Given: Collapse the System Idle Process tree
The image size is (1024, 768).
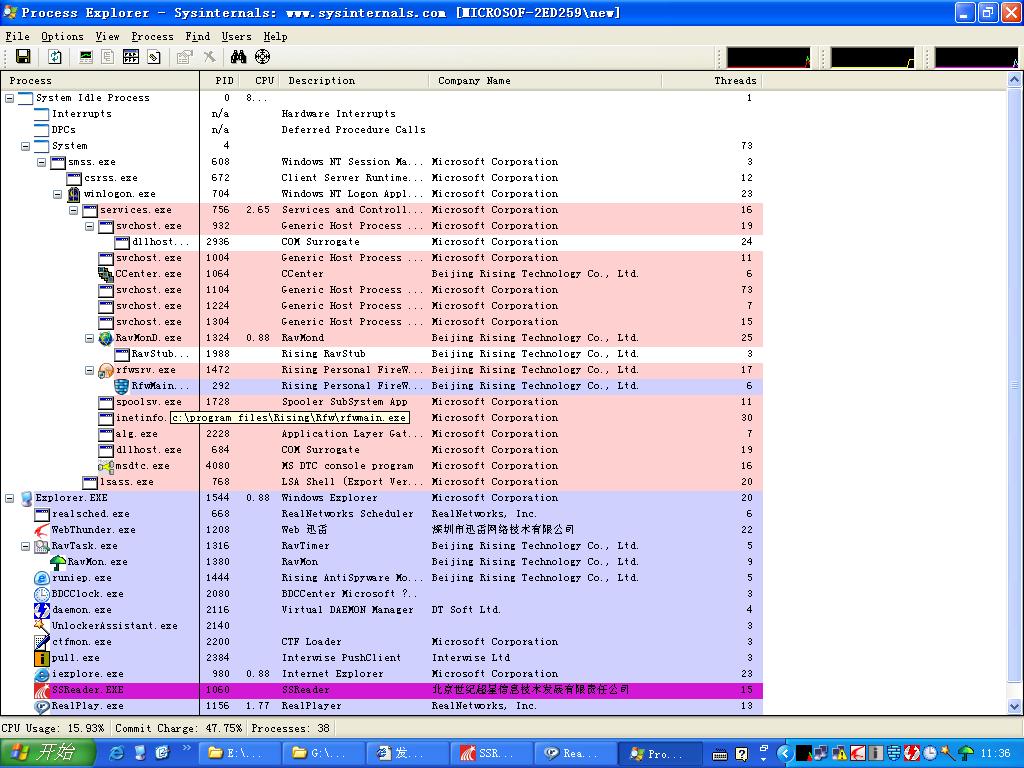Looking at the screenshot, I should tap(10, 98).
